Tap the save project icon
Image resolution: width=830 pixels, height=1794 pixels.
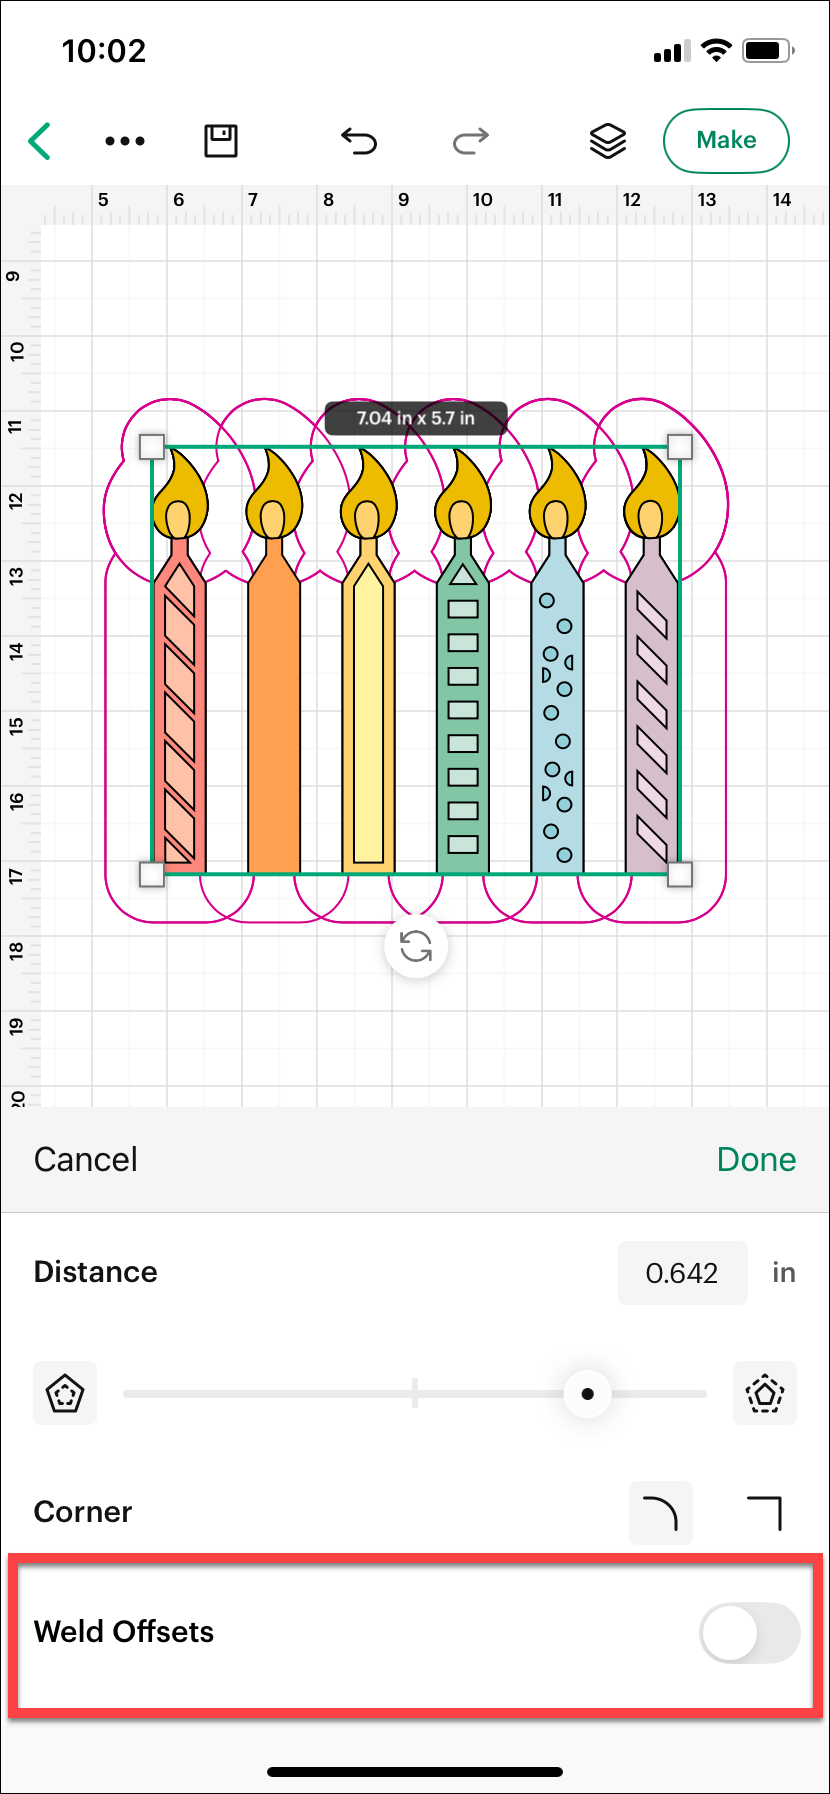point(221,141)
